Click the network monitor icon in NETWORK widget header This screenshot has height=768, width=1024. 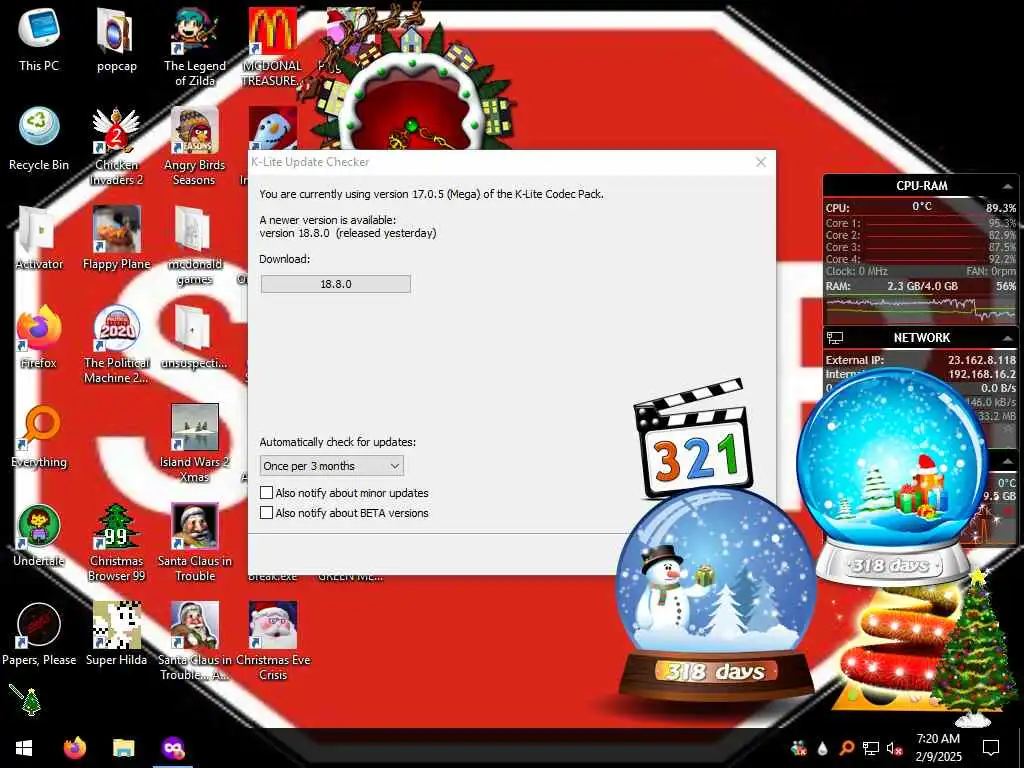pyautogui.click(x=835, y=338)
